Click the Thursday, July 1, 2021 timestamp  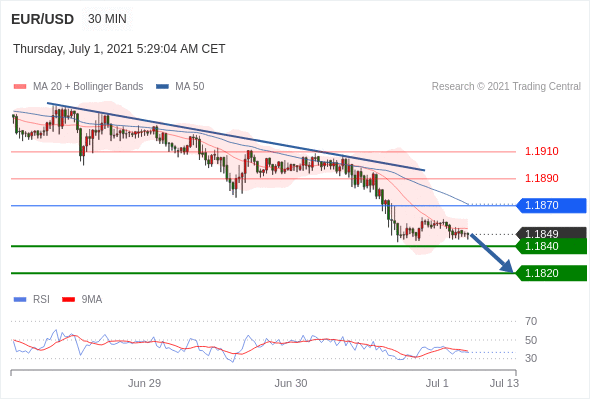tap(119, 49)
